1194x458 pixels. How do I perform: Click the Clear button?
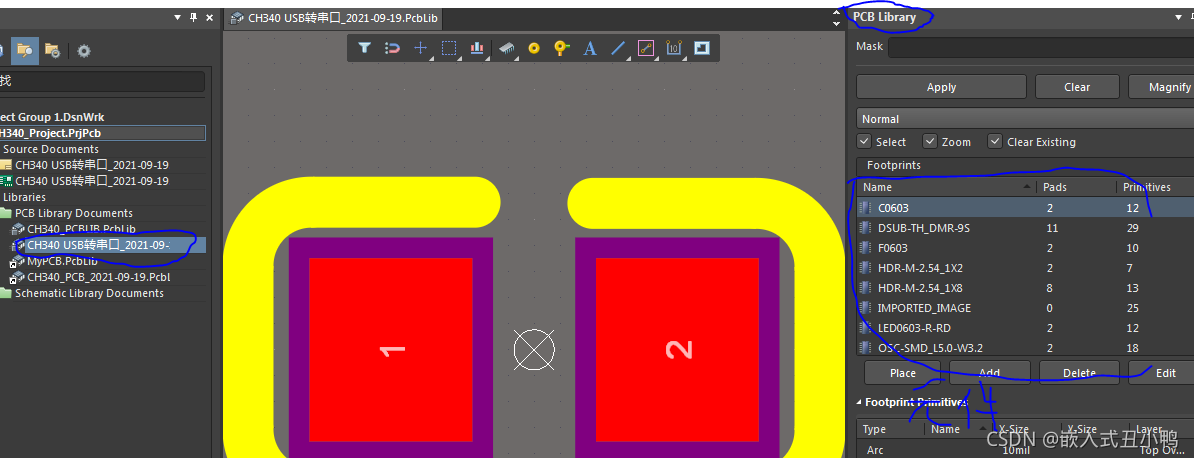[1077, 87]
